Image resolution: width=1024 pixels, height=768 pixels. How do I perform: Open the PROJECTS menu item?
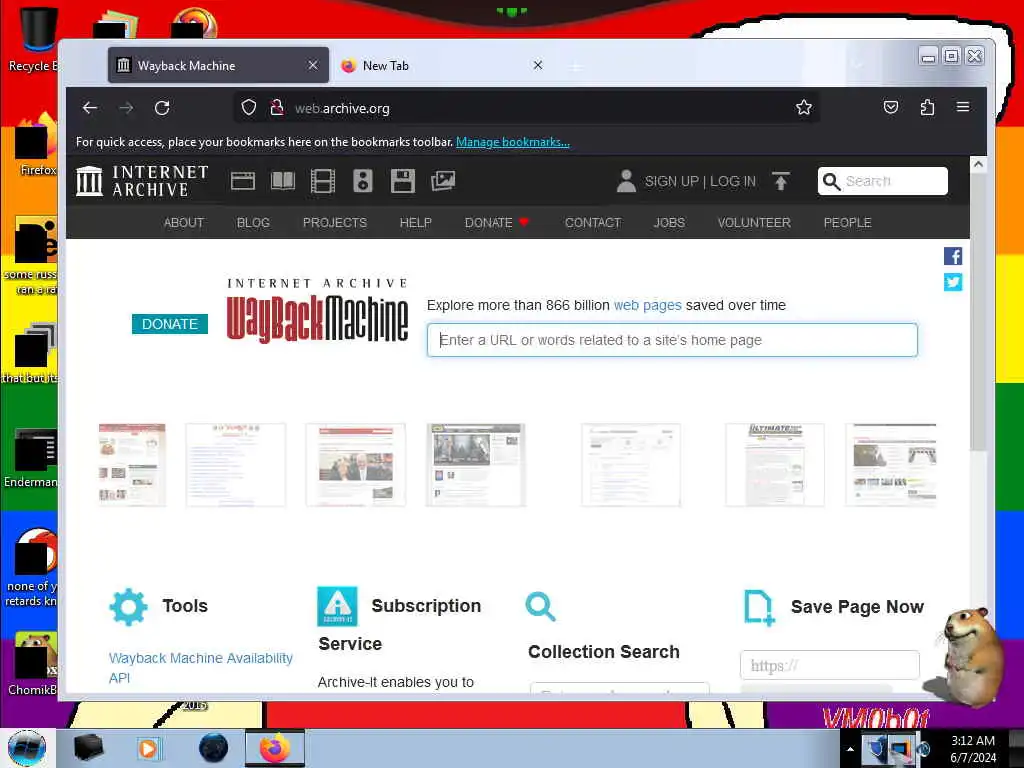[x=335, y=223]
